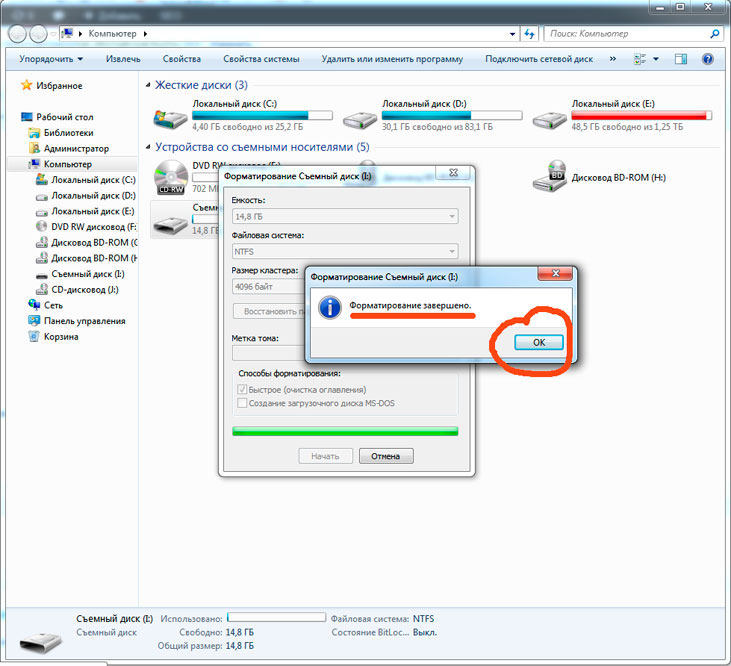Select DVD RW дисковод in sidebar
The width and height of the screenshot is (731, 666).
[x=93, y=227]
